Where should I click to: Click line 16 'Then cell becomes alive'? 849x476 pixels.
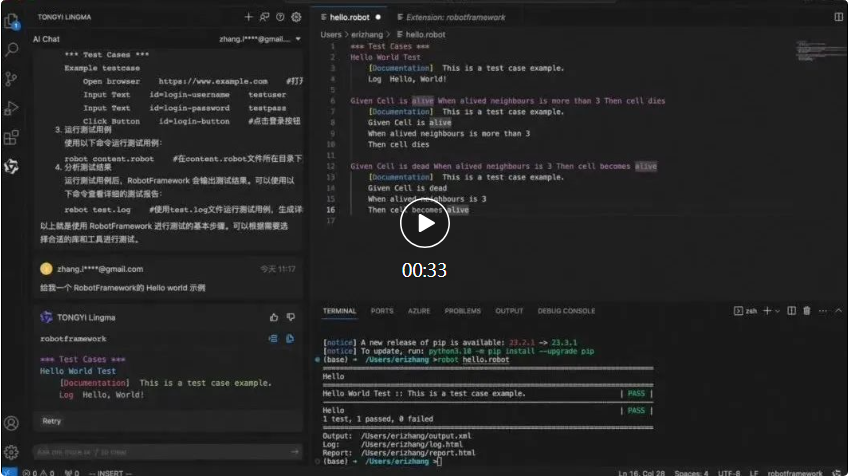pyautogui.click(x=419, y=210)
